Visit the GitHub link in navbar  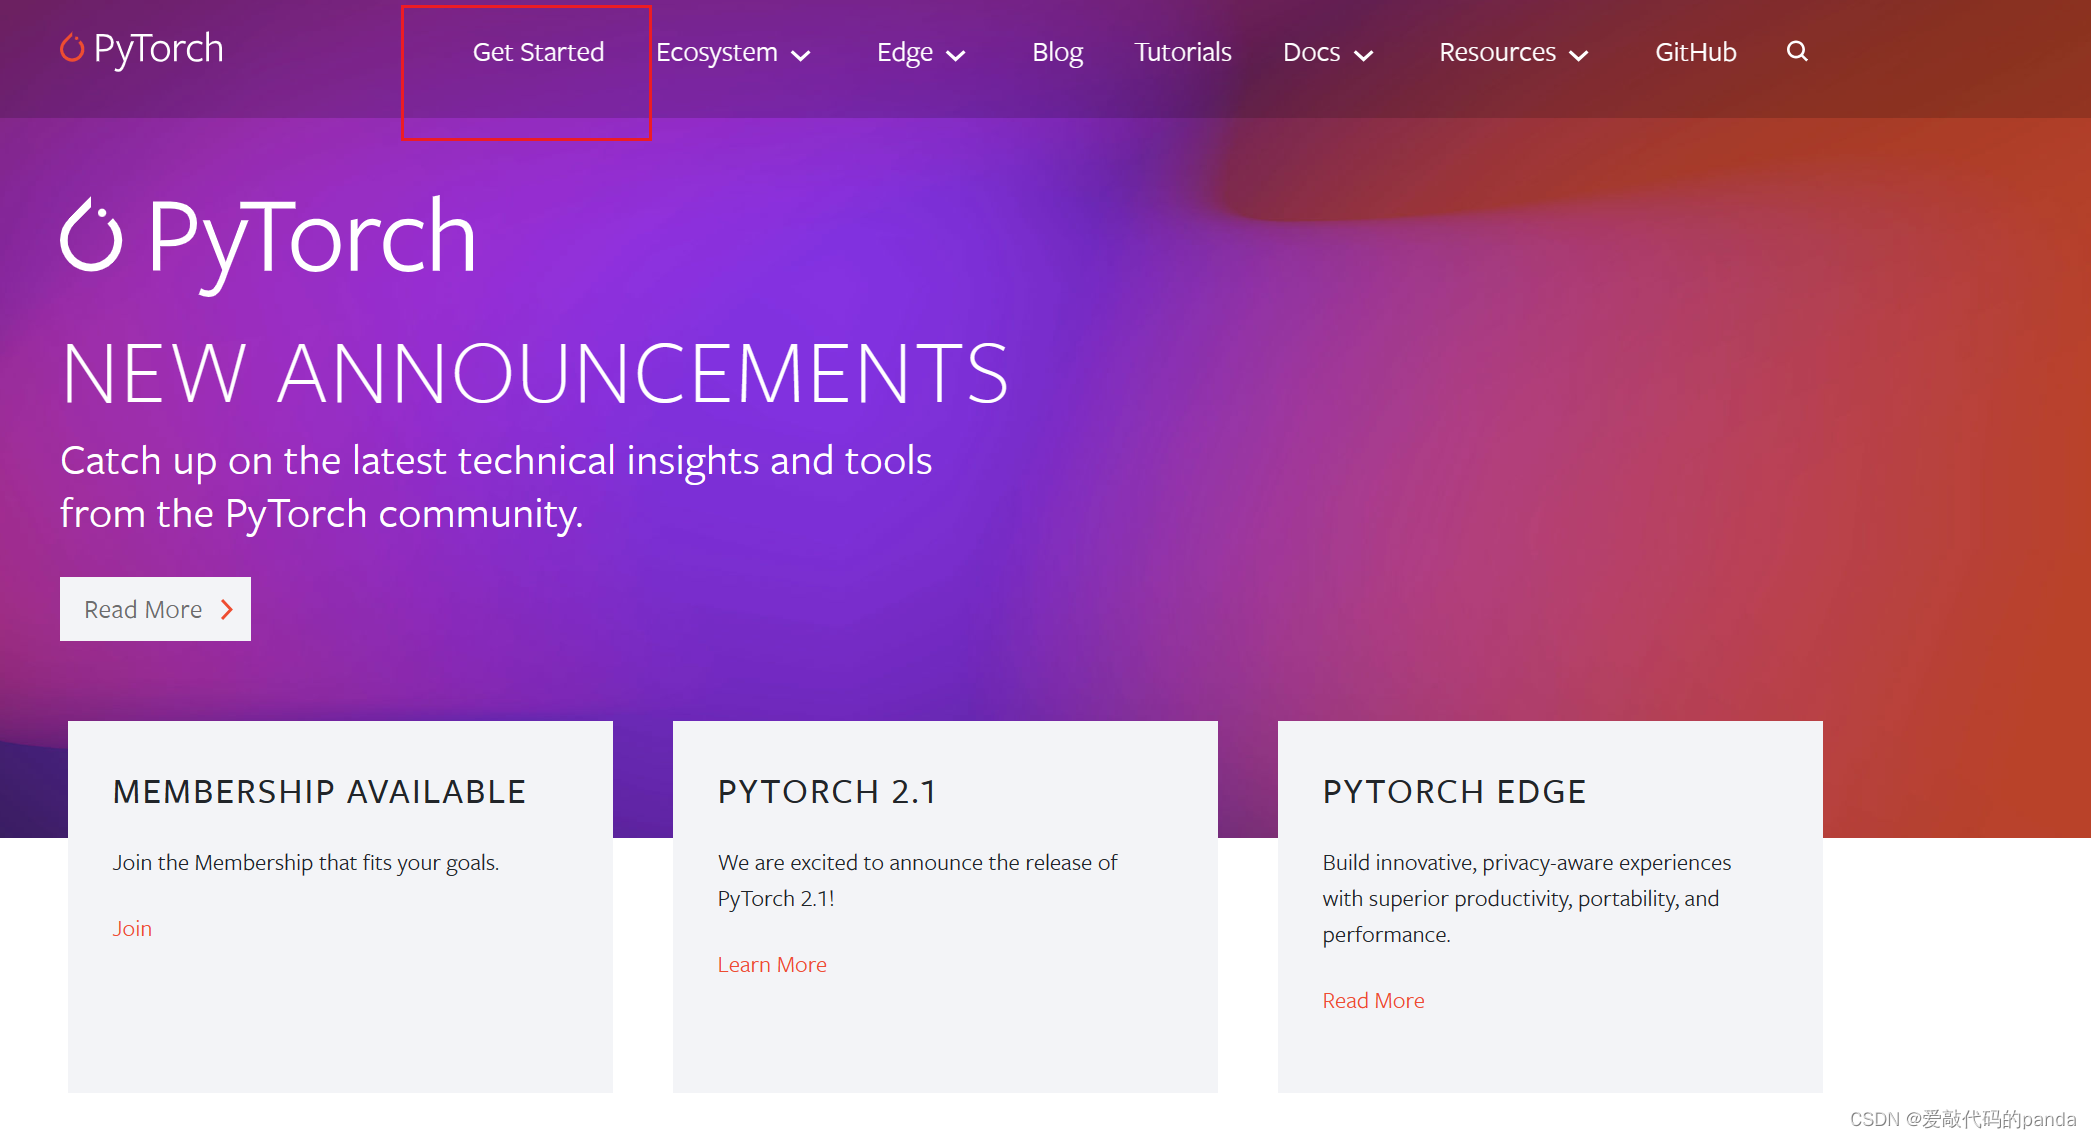point(1695,52)
